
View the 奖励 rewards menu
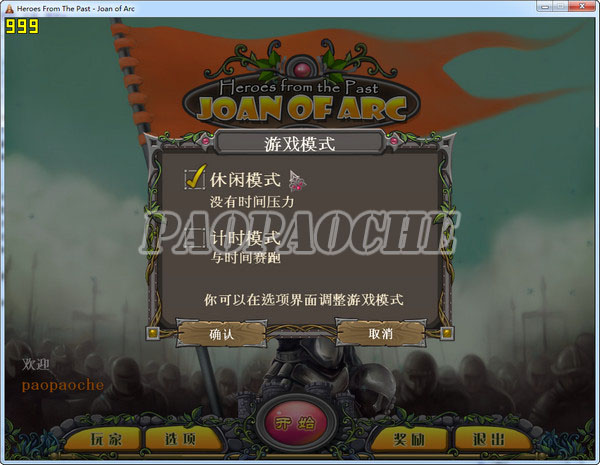point(409,439)
